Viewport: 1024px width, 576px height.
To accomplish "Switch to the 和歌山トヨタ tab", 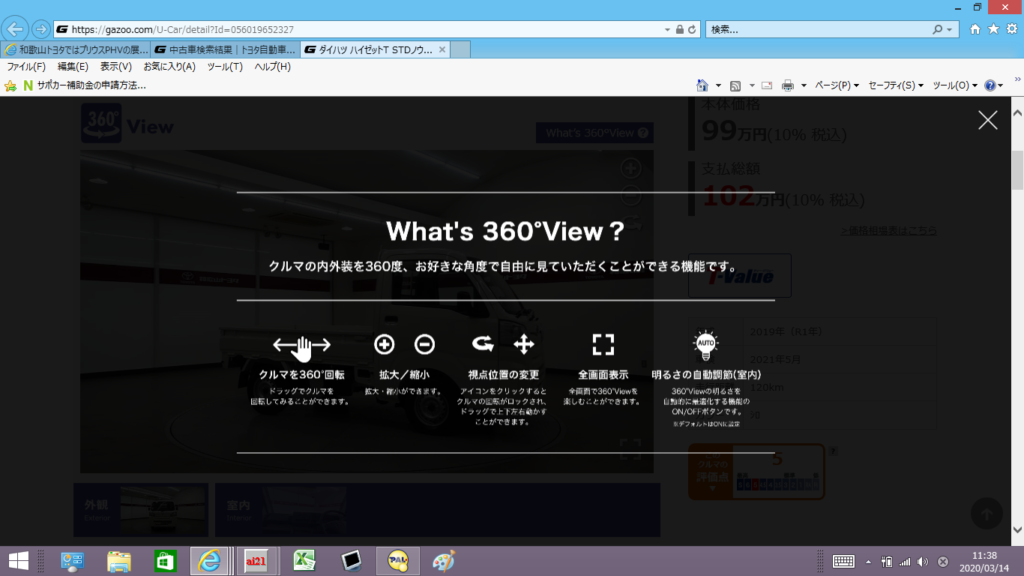I will click(76, 50).
